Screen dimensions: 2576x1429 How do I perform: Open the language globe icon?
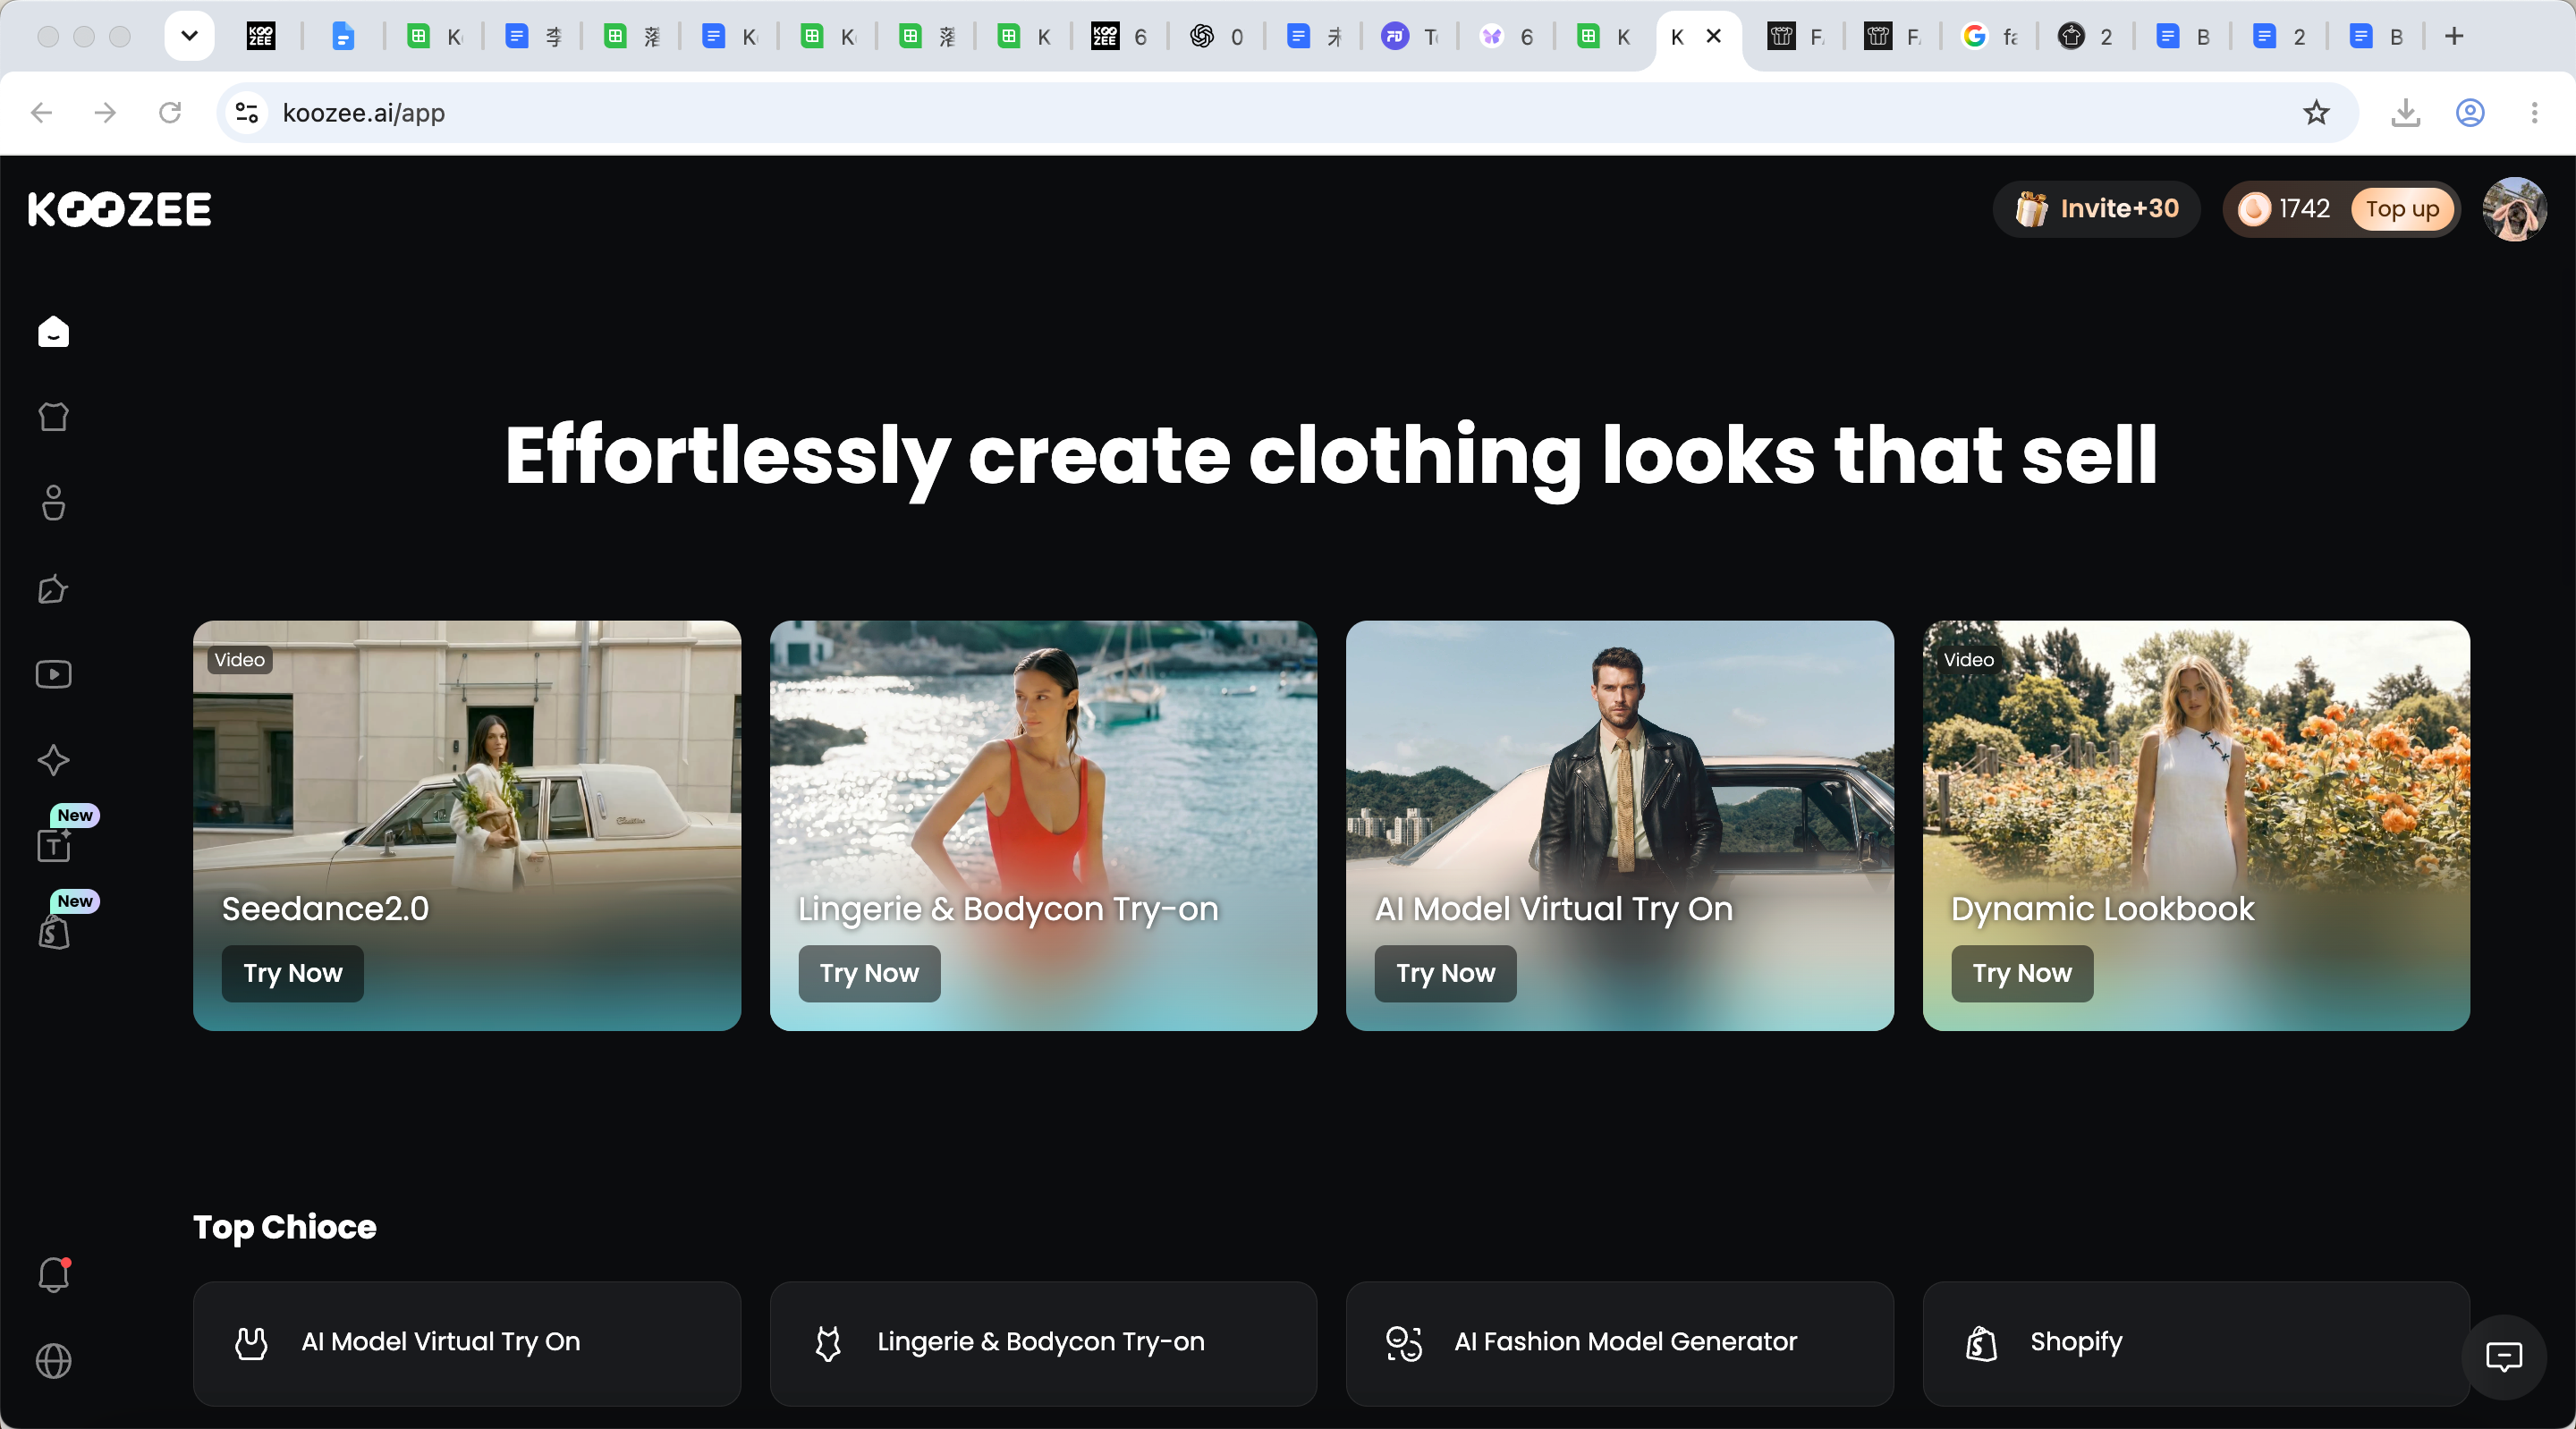pyautogui.click(x=53, y=1361)
